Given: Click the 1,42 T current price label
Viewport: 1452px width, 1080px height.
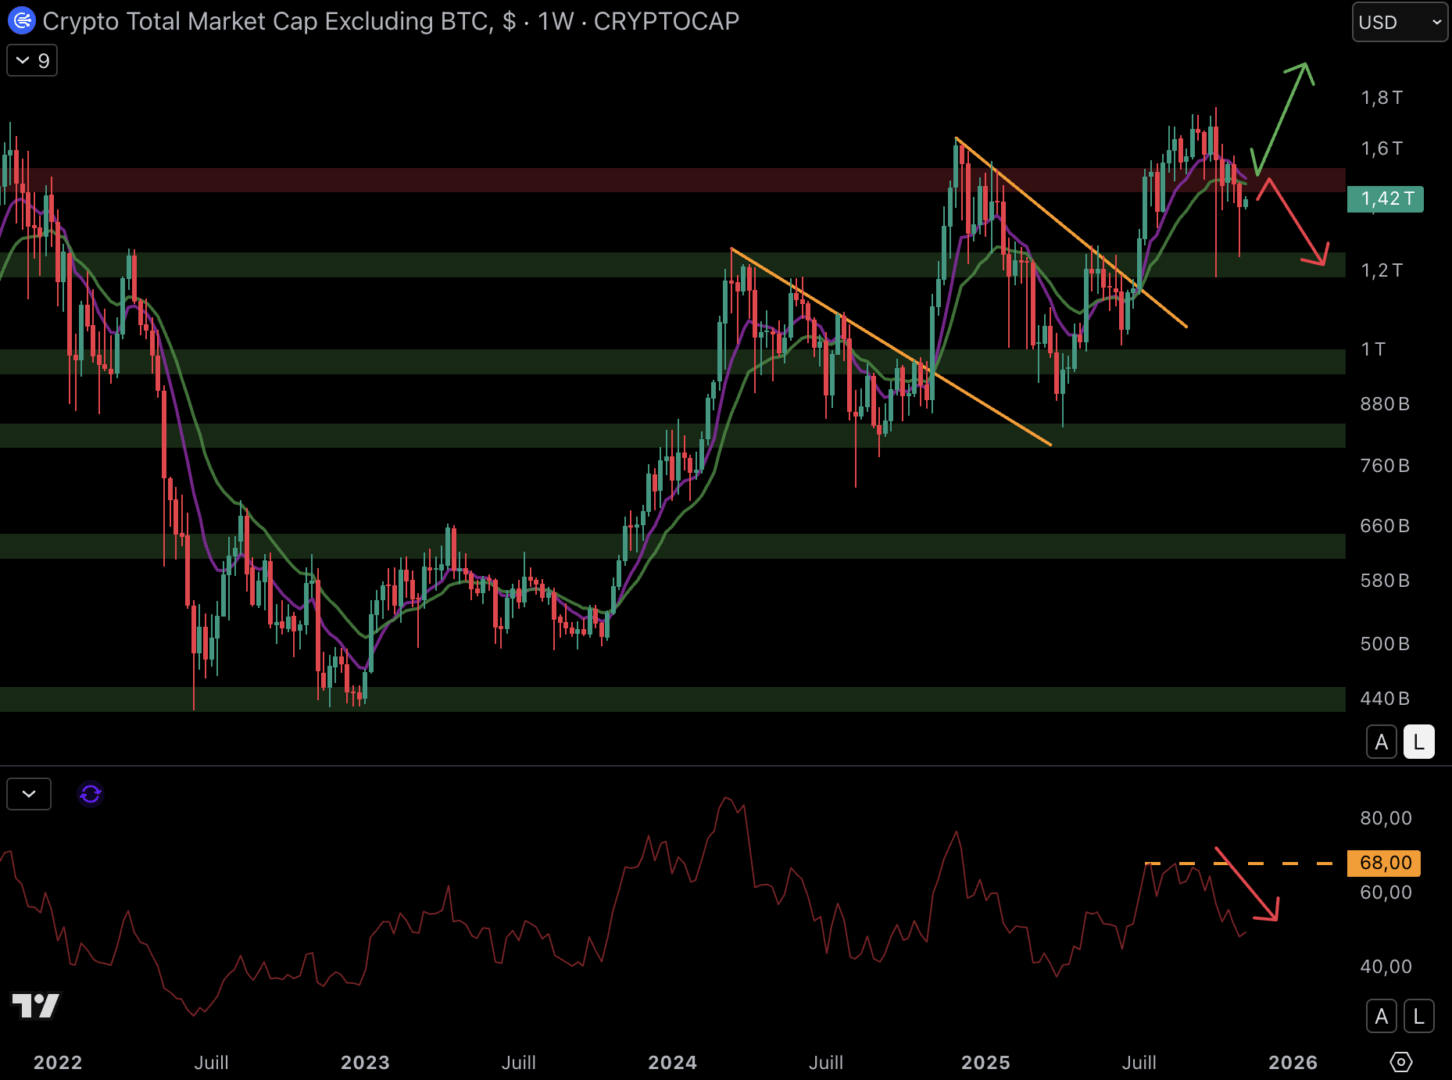Looking at the screenshot, I should [x=1385, y=199].
